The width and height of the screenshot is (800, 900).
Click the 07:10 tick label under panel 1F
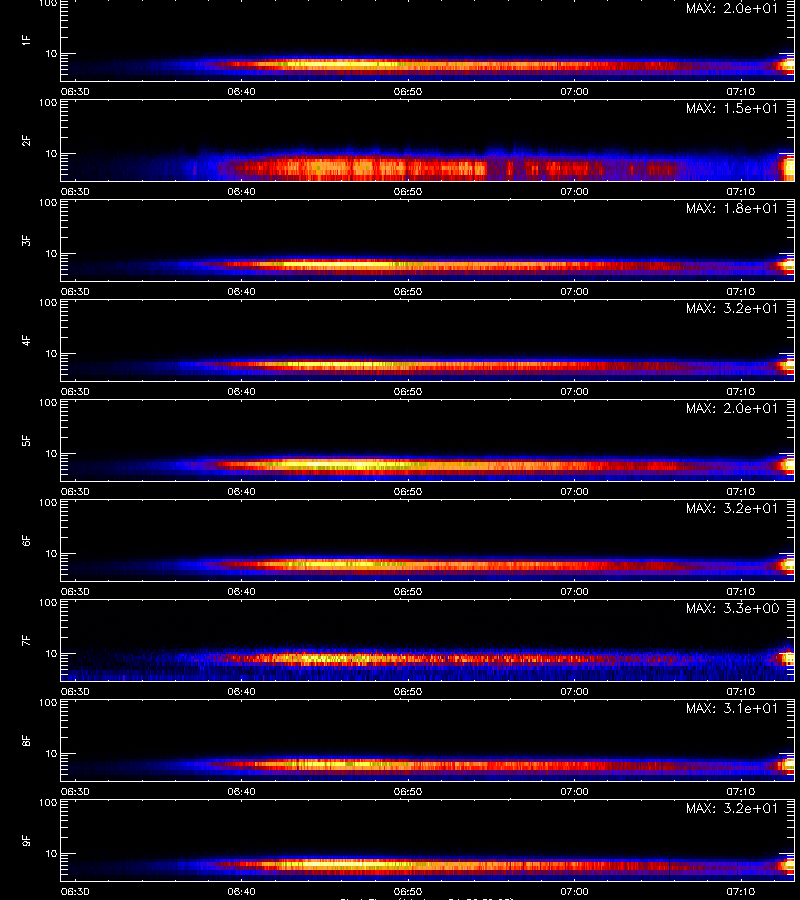click(x=741, y=91)
